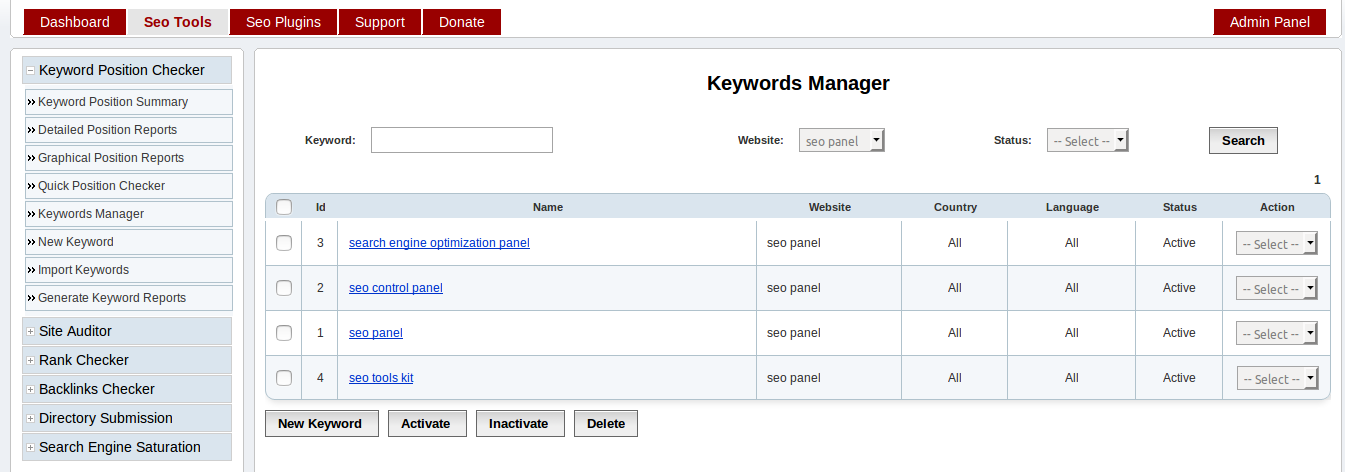The image size is (1345, 472).
Task: Check the box for search engine optimization panel
Action: click(284, 243)
